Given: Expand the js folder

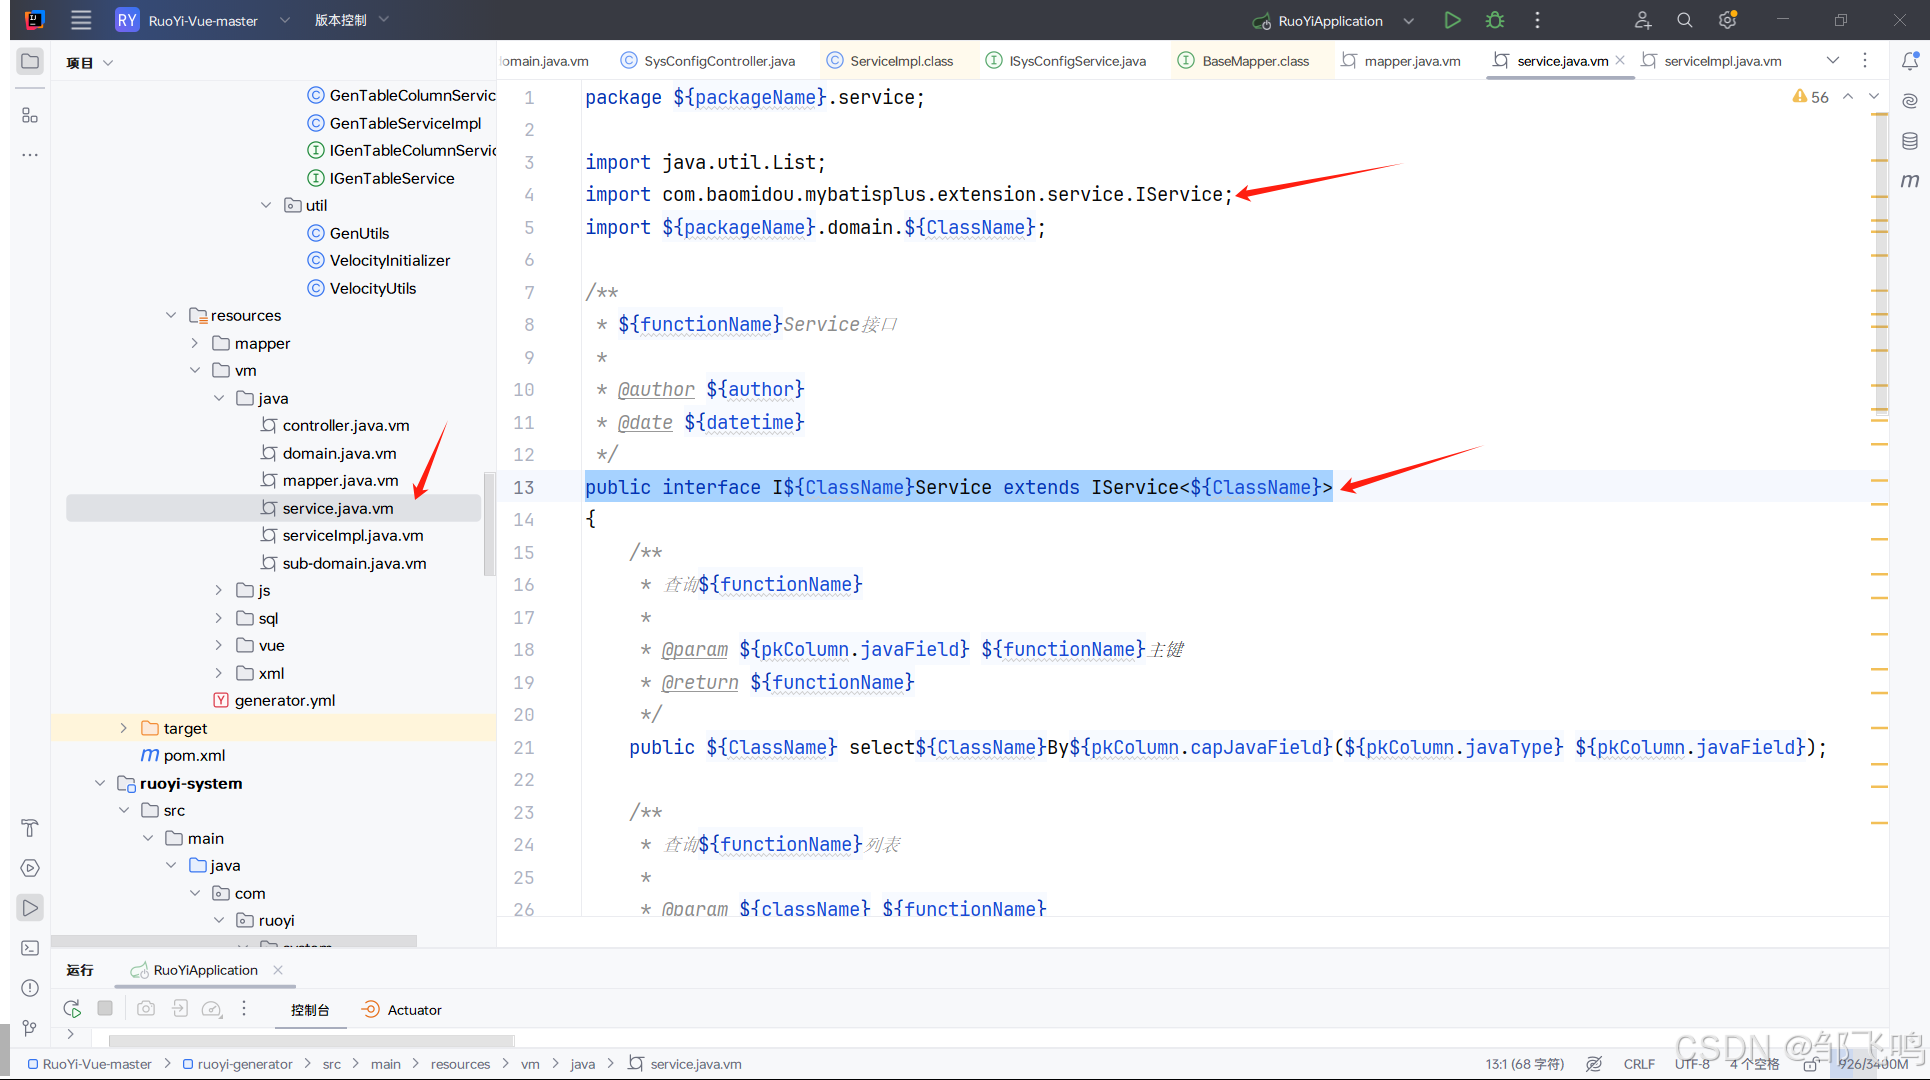Looking at the screenshot, I should pos(219,590).
